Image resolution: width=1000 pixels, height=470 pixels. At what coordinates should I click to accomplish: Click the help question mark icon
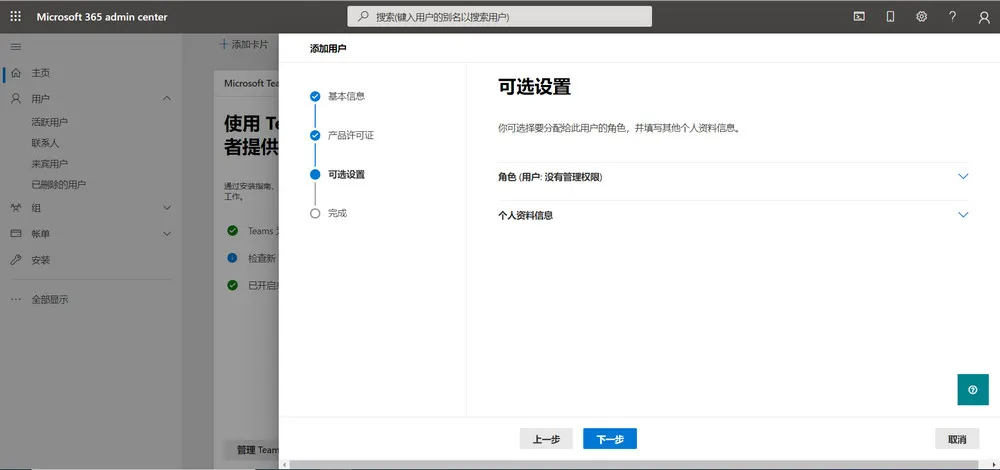click(952, 17)
